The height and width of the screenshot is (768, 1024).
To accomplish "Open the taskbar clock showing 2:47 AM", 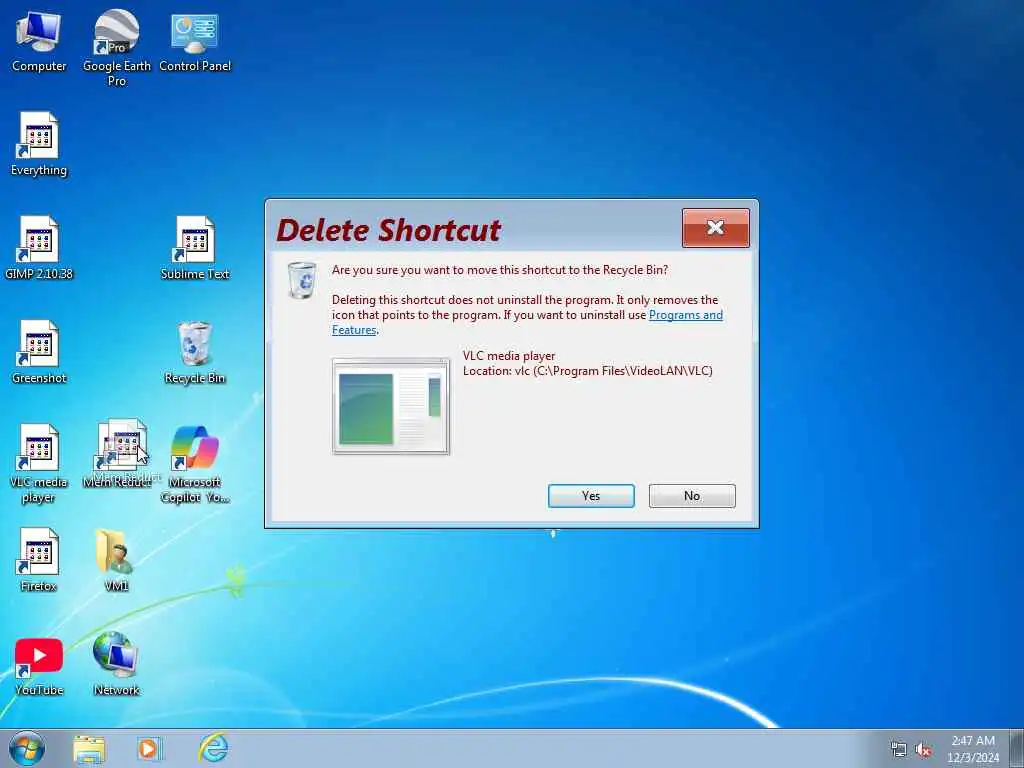I will [973, 749].
